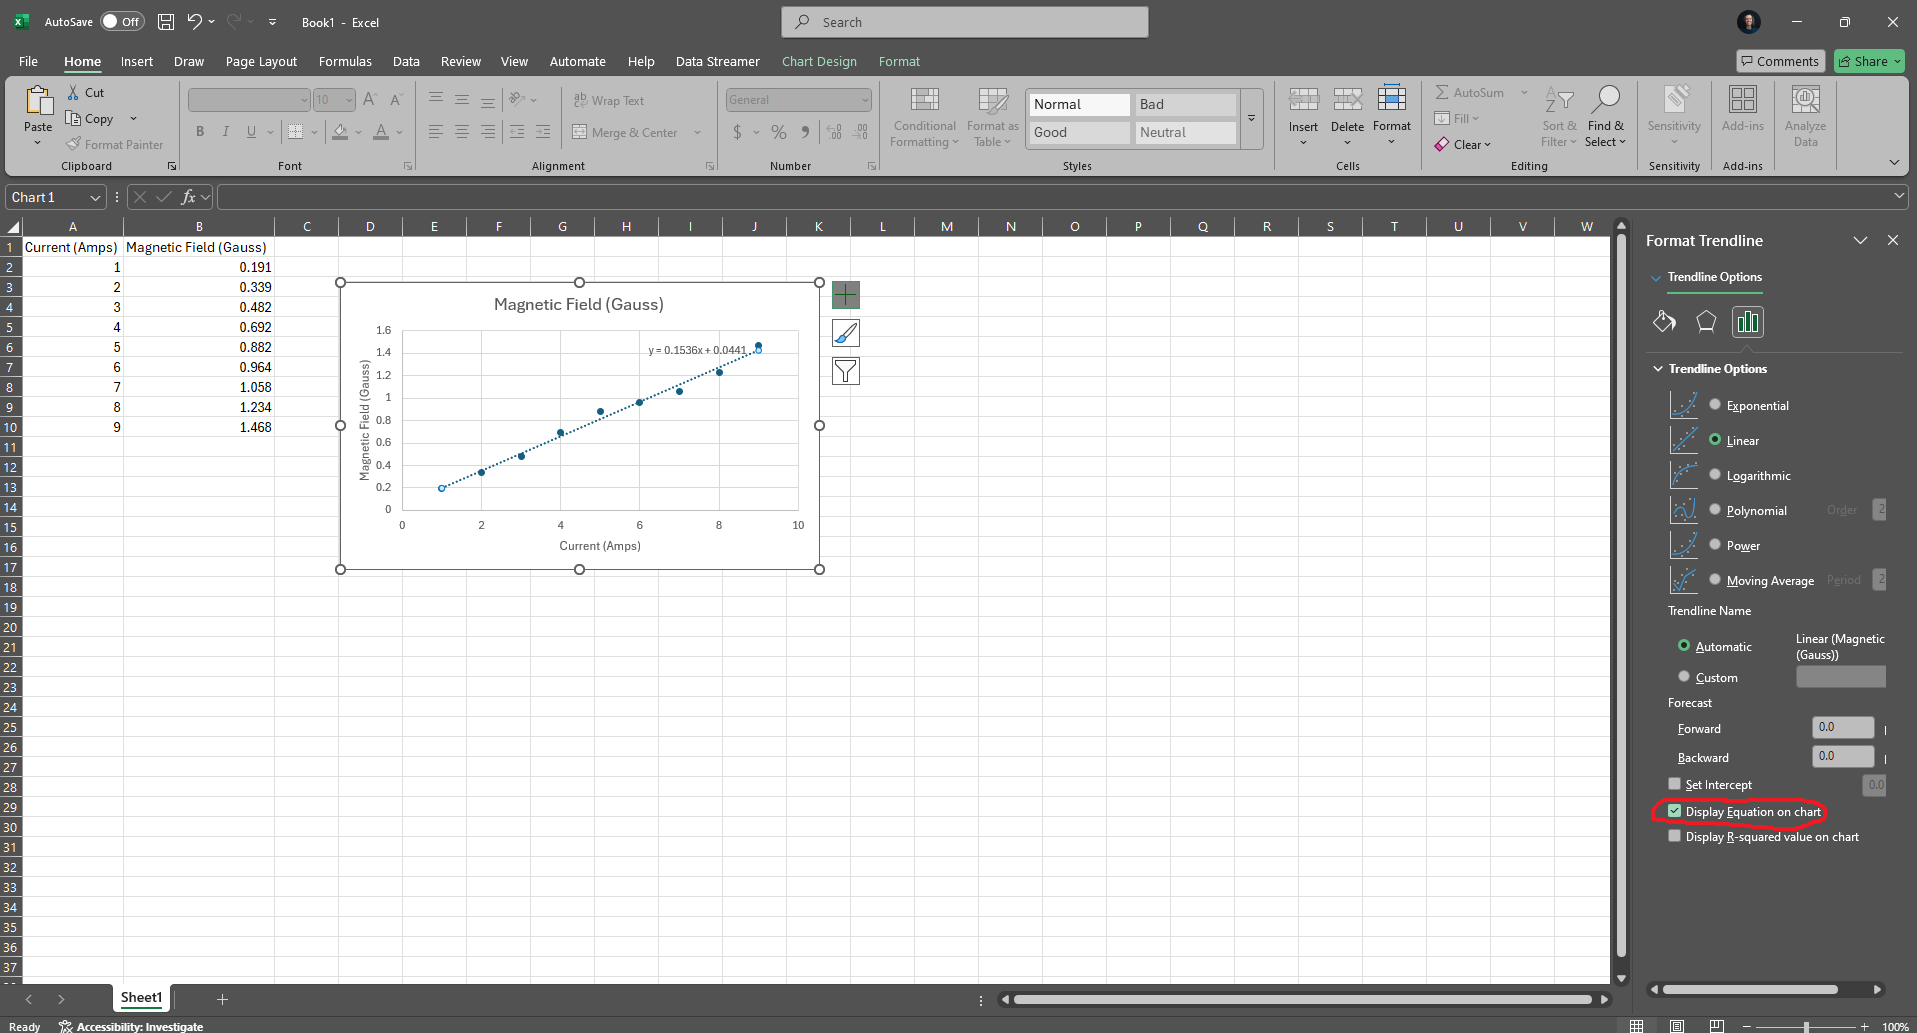Open the Data Streamer menu
The image size is (1917, 1033).
click(716, 61)
